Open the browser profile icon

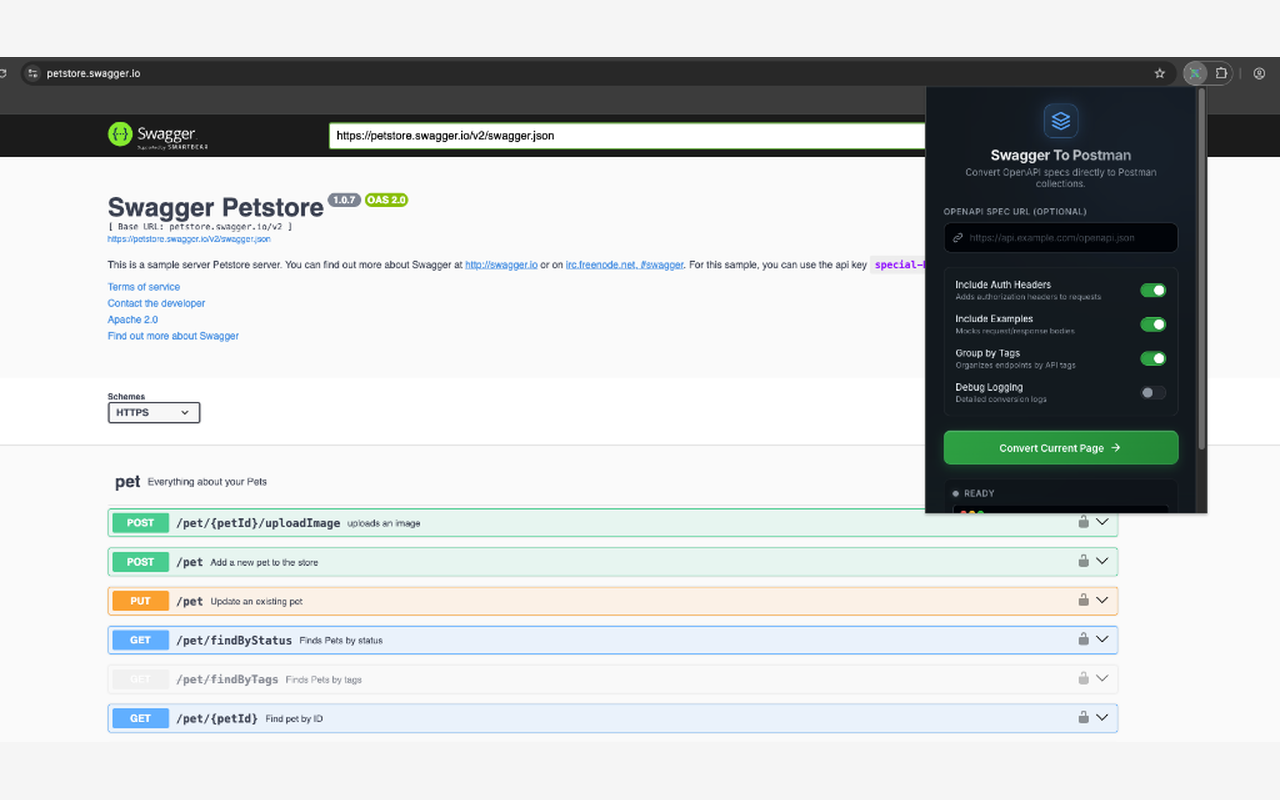pos(1259,73)
